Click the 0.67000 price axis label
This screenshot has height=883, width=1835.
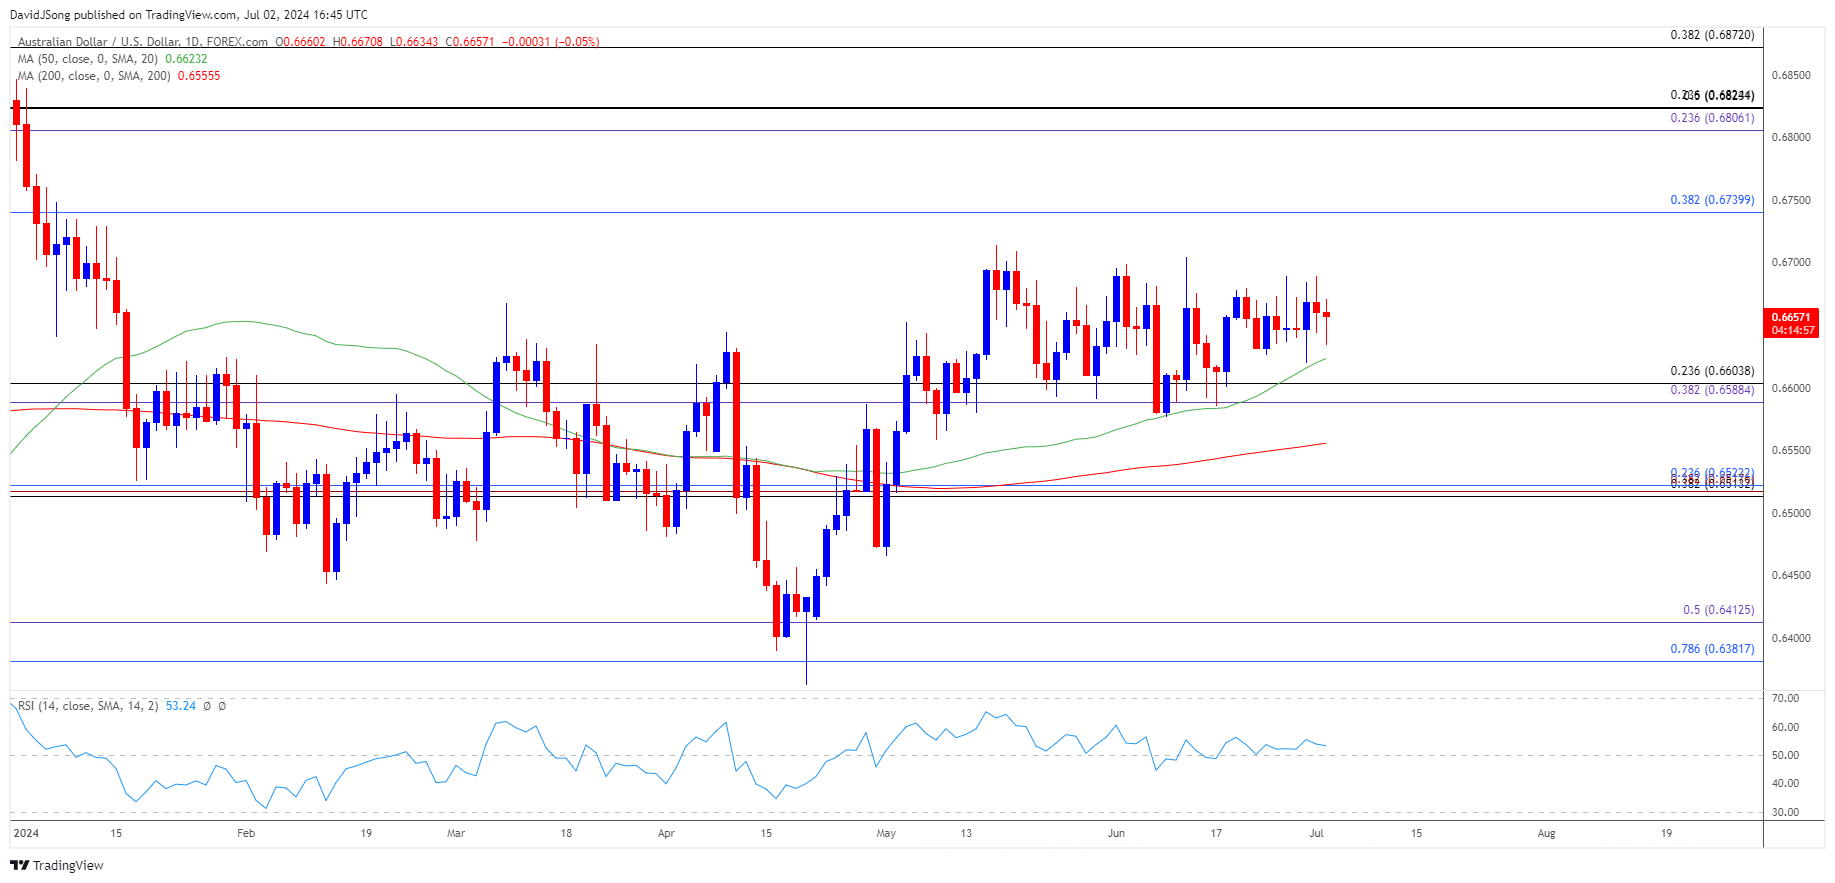[1791, 263]
